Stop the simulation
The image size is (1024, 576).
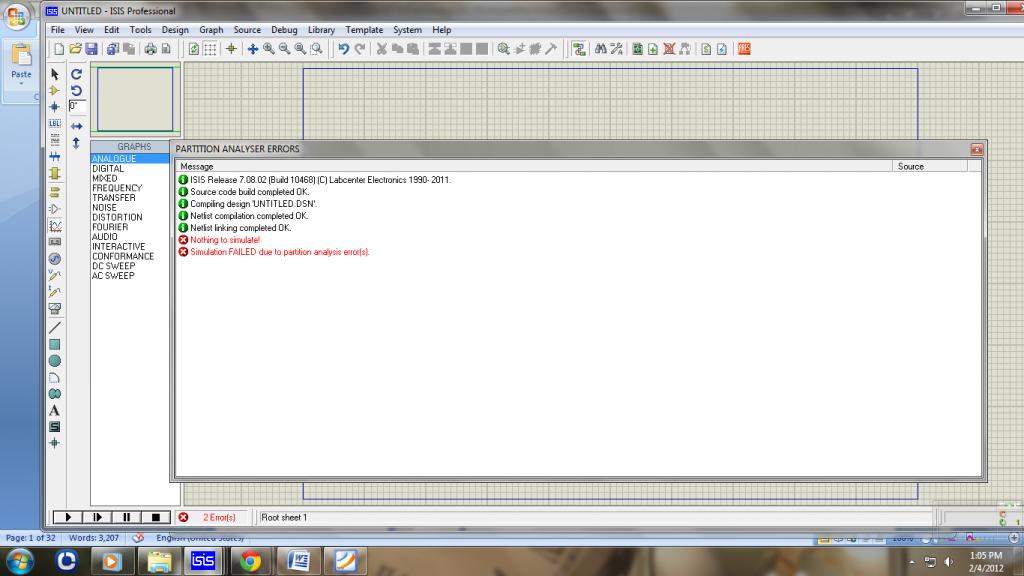tap(156, 517)
